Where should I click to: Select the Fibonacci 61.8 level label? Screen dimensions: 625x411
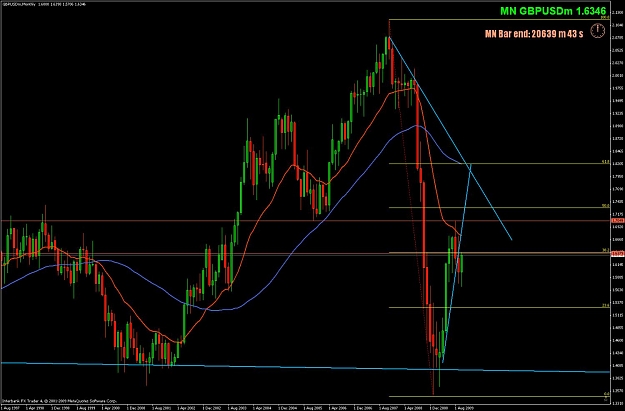point(605,162)
